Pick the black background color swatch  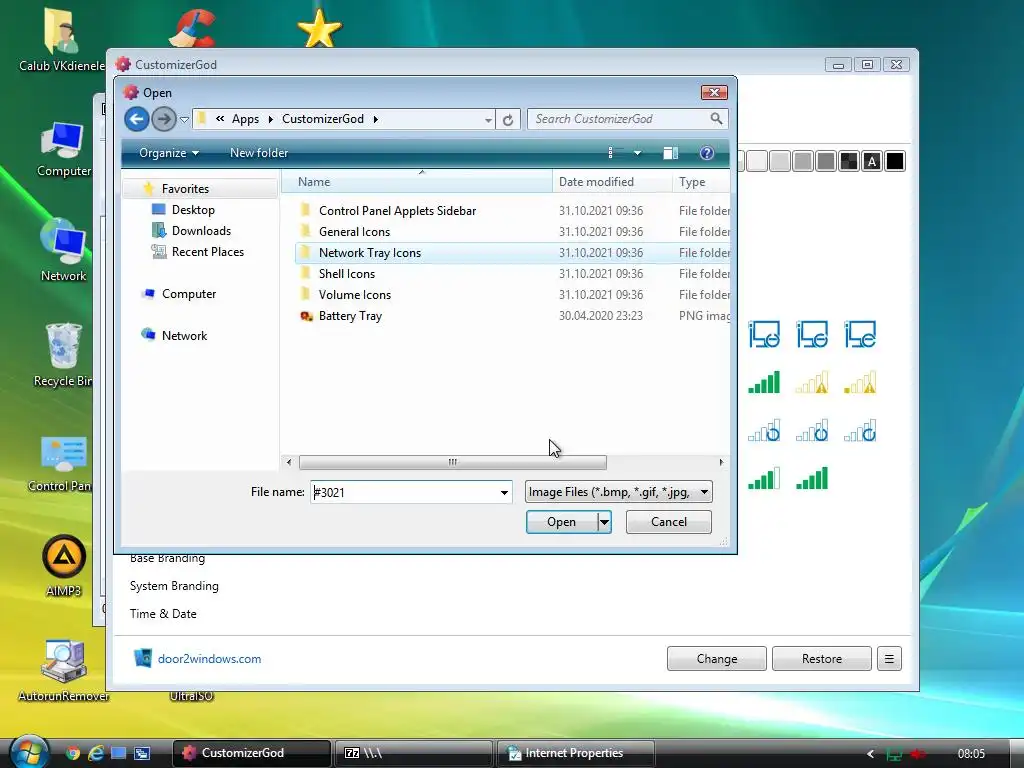click(x=895, y=161)
